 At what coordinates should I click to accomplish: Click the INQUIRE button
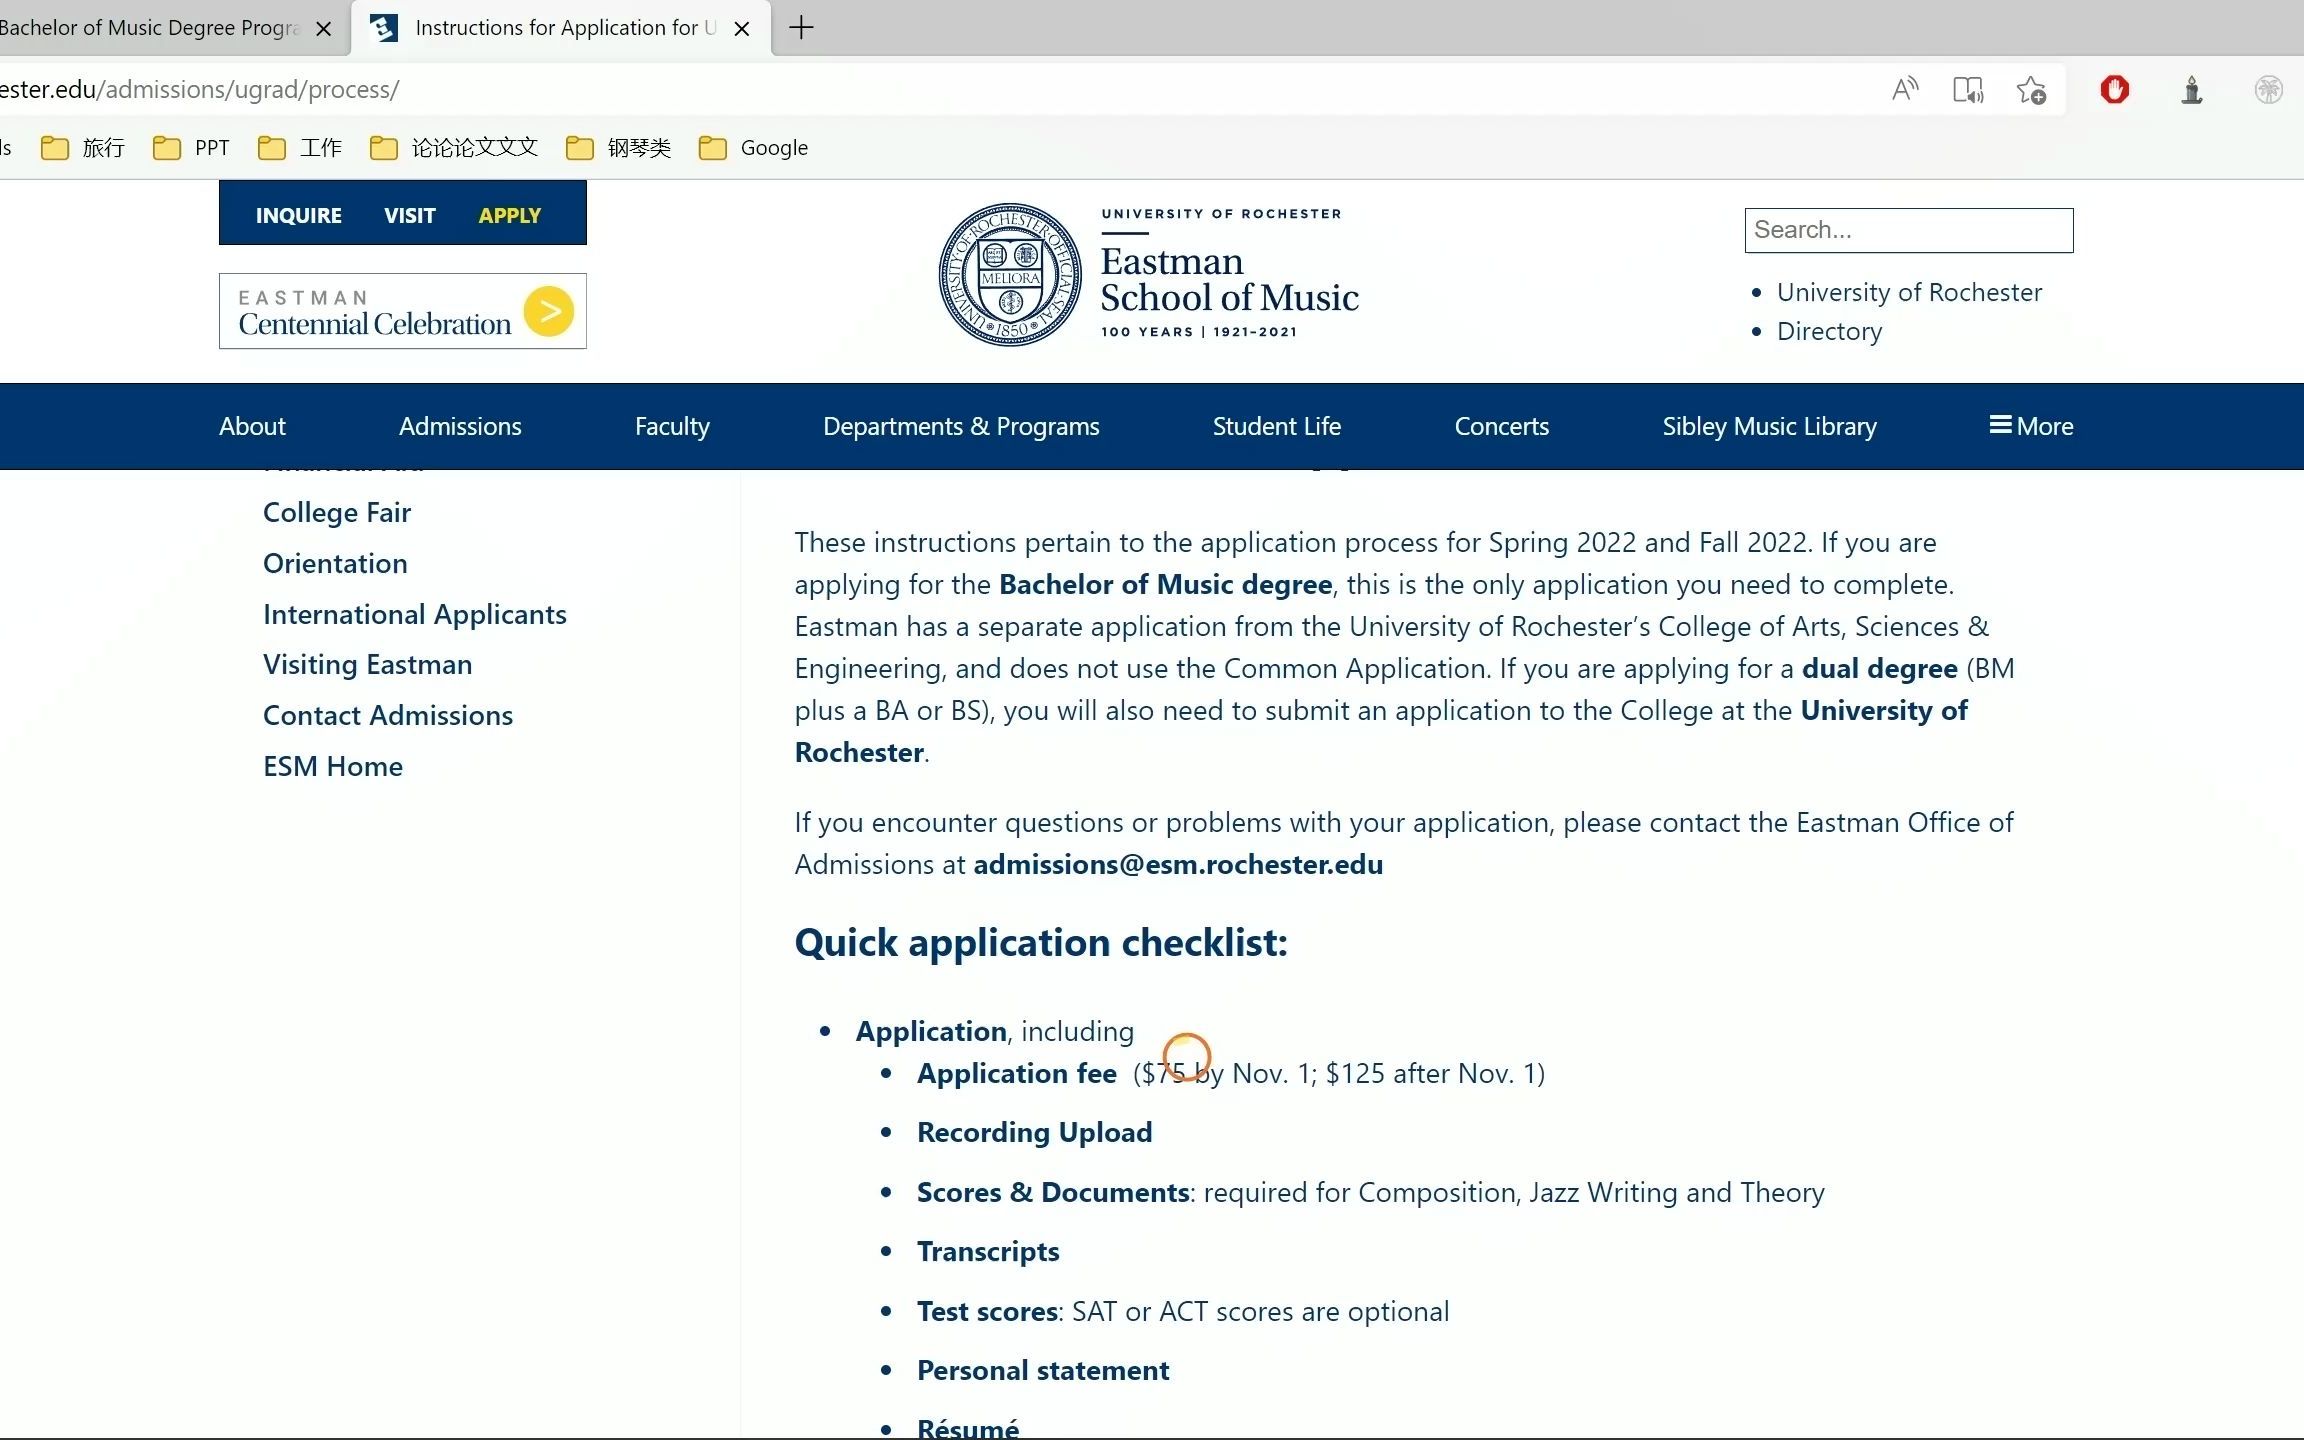(x=298, y=215)
